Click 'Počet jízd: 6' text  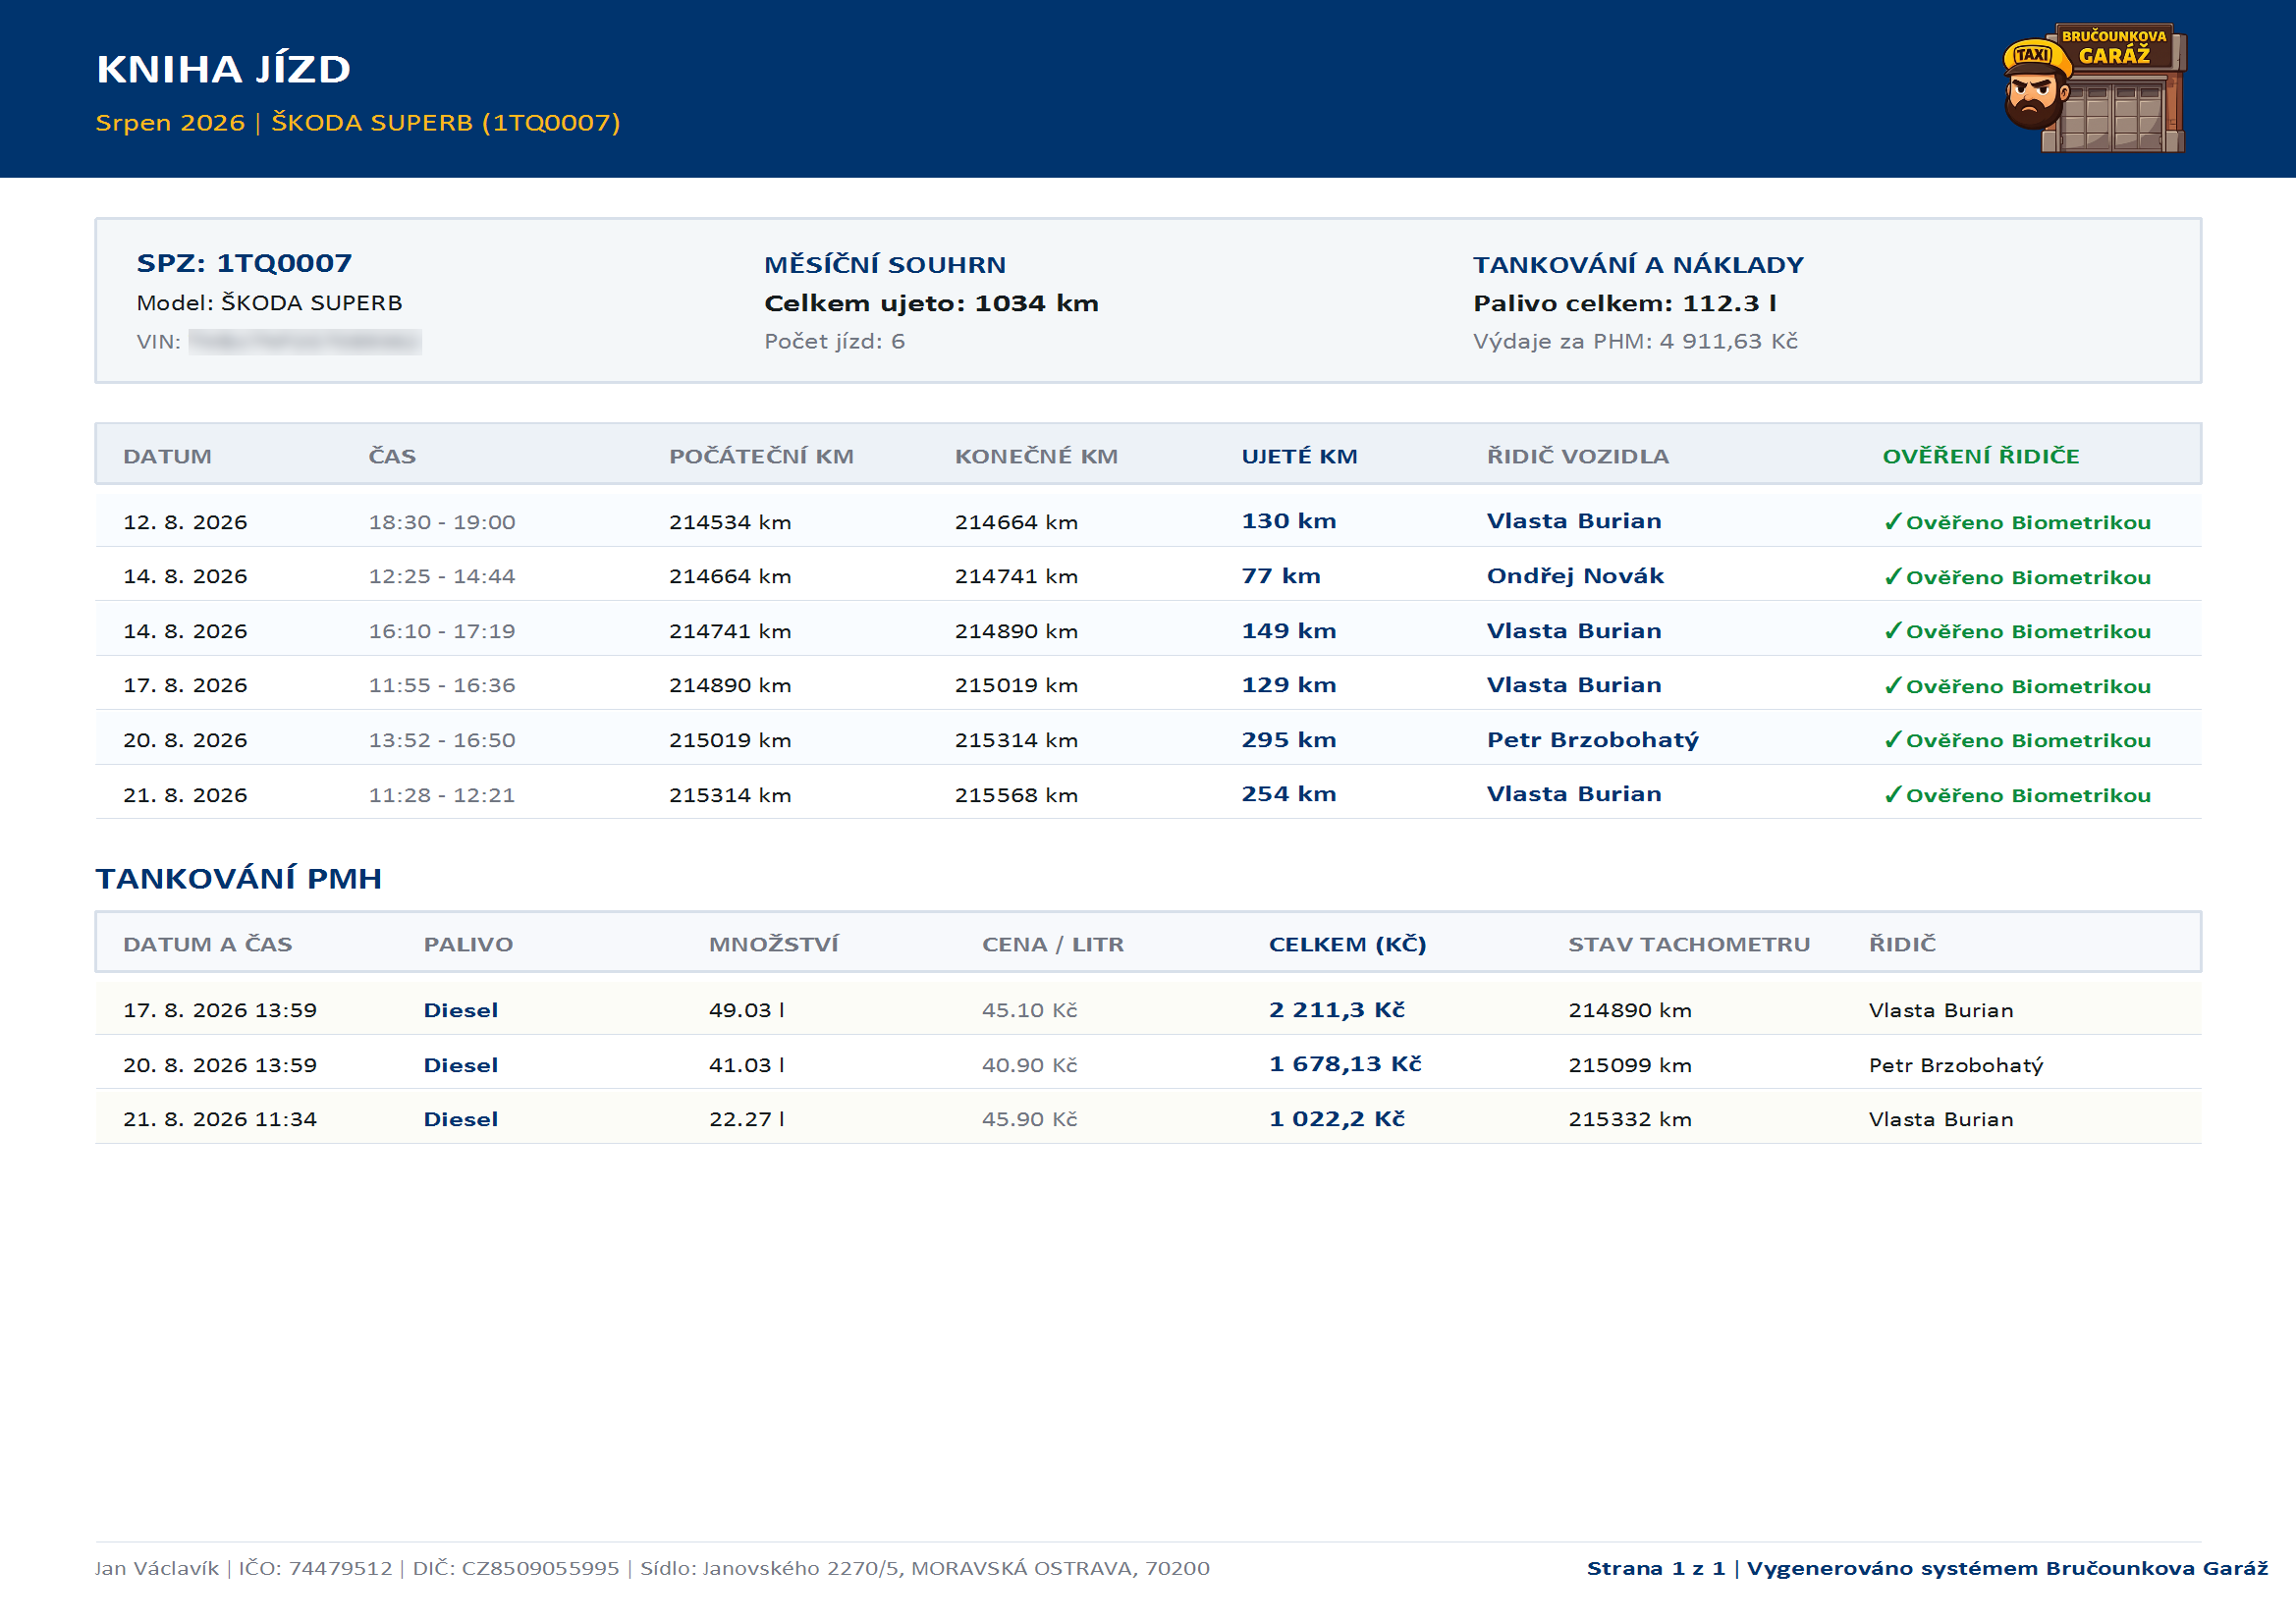pos(835,341)
